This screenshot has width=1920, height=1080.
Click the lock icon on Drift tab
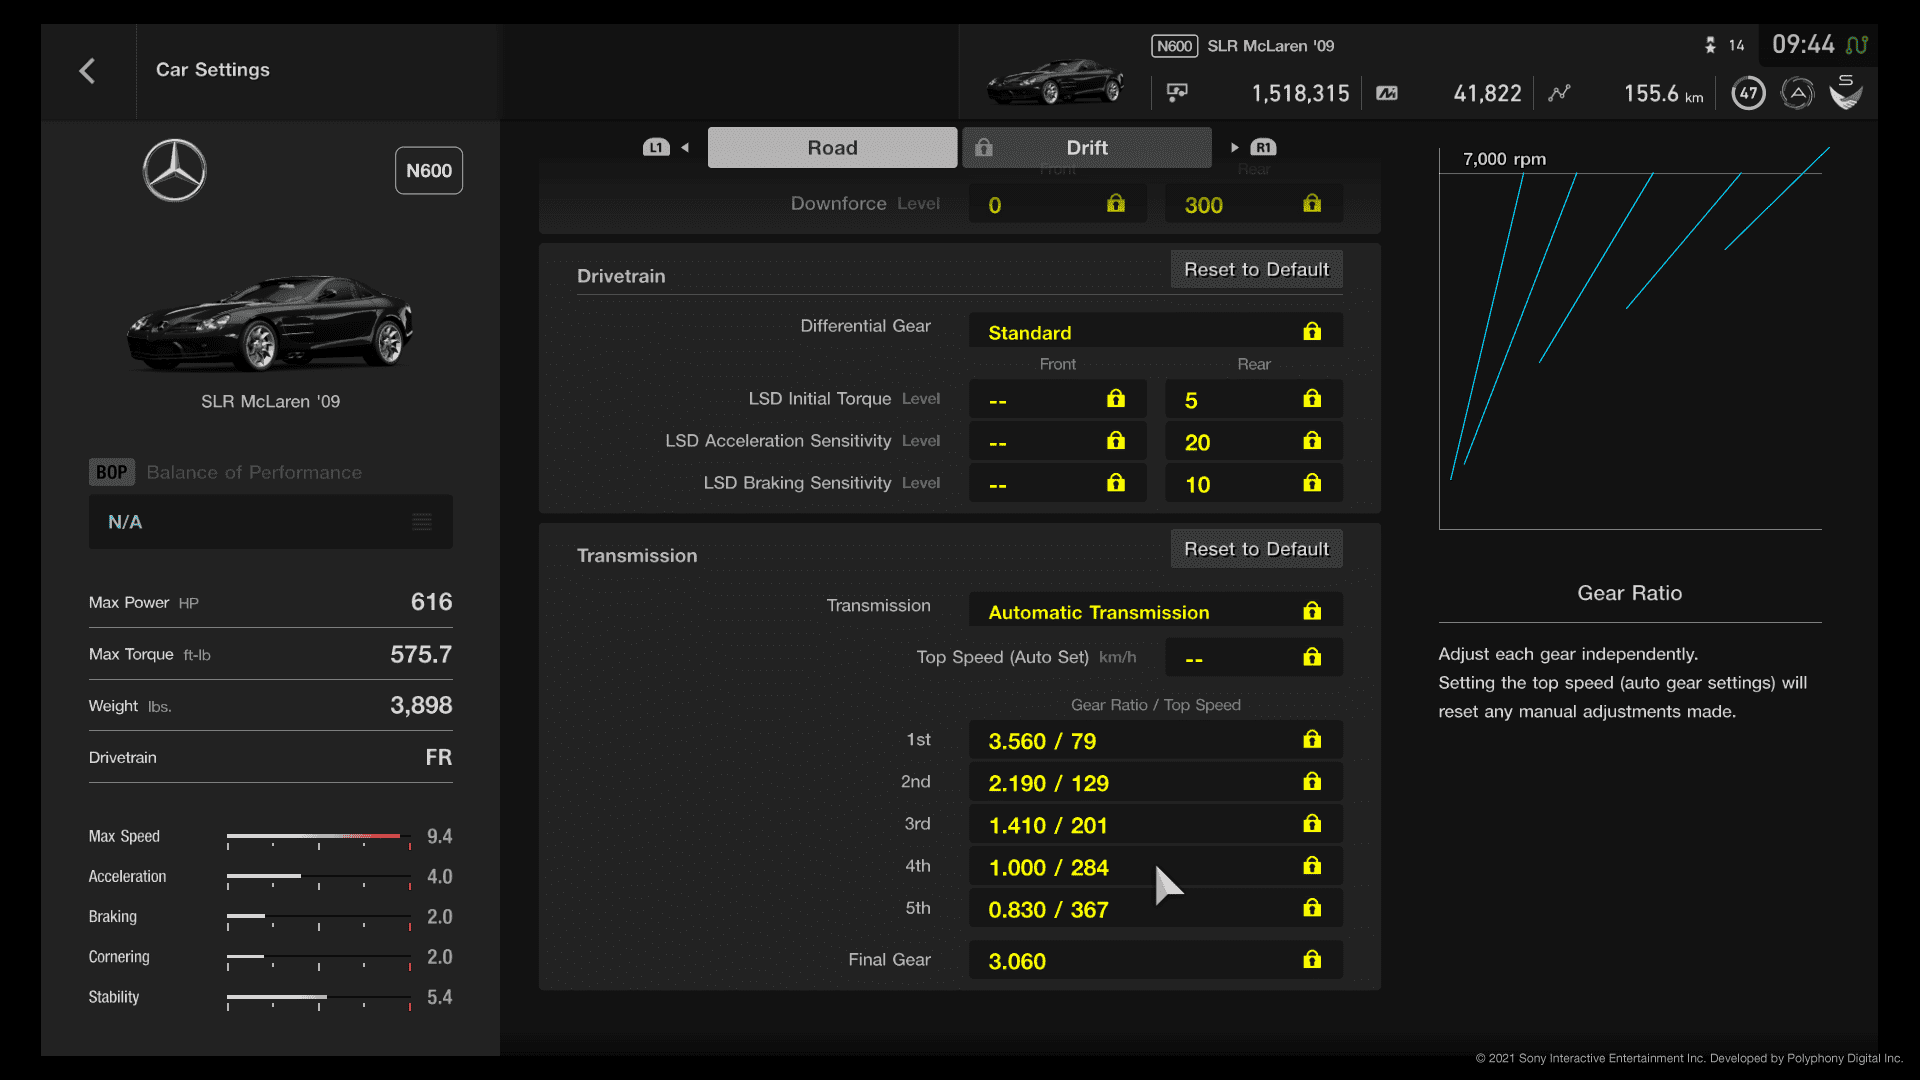(984, 148)
